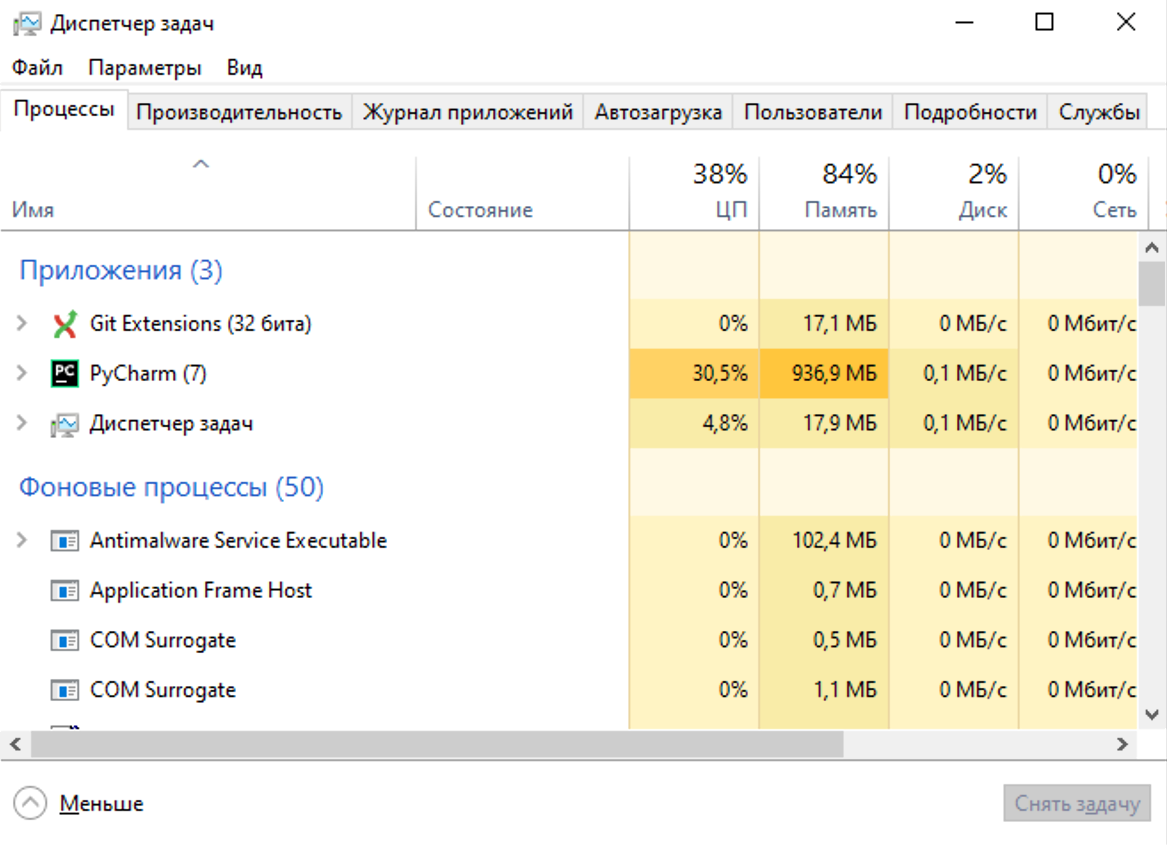Viewport: 1167px width, 845px height.
Task: Minimize the Диспетчер задач window
Action: (x=965, y=22)
